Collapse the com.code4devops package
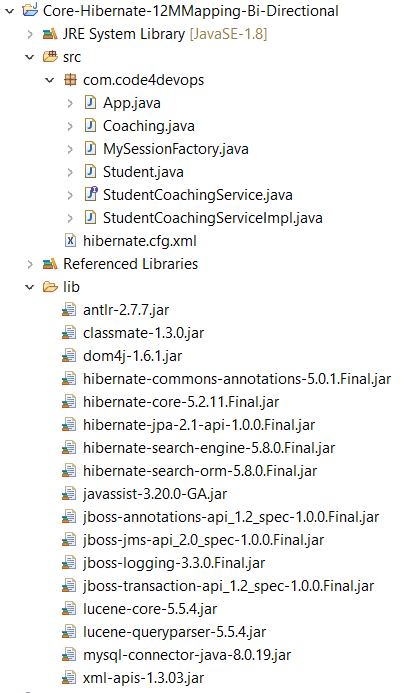 point(50,80)
